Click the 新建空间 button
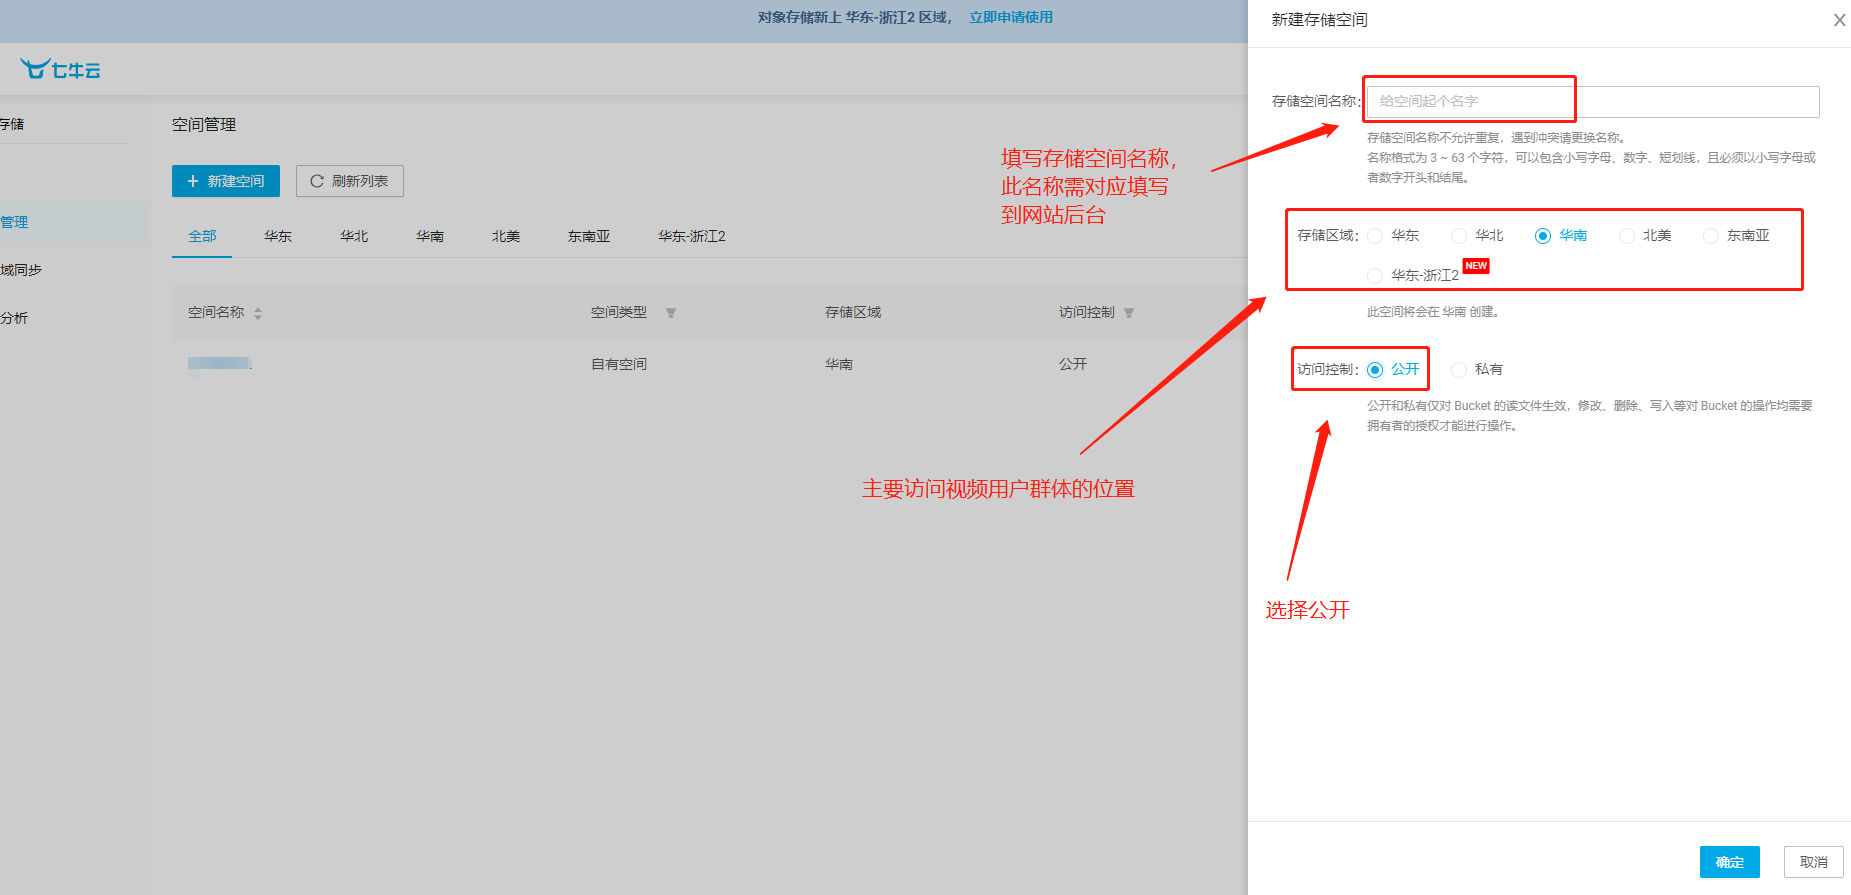This screenshot has height=895, width=1851. (x=226, y=181)
